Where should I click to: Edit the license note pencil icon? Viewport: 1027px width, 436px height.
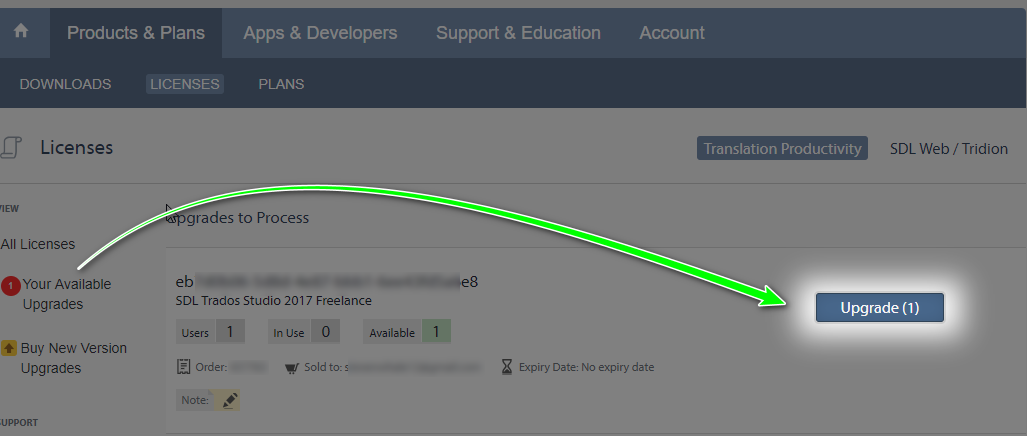coord(229,400)
